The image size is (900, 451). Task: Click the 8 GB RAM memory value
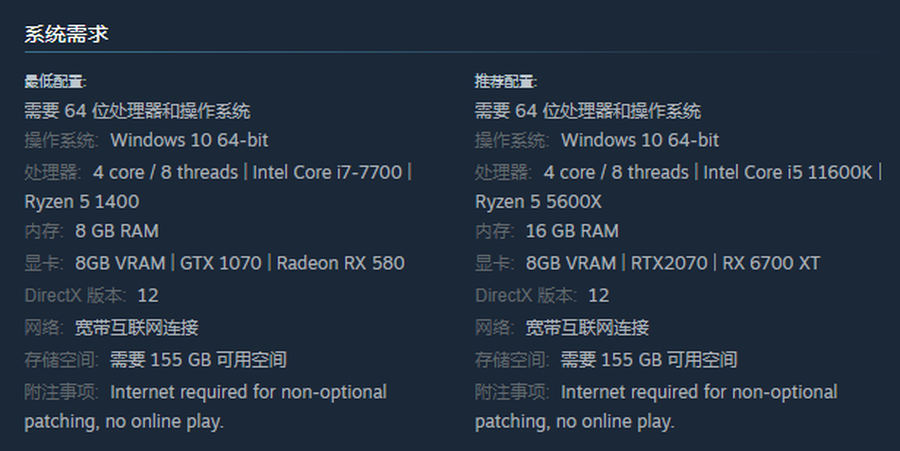[117, 231]
